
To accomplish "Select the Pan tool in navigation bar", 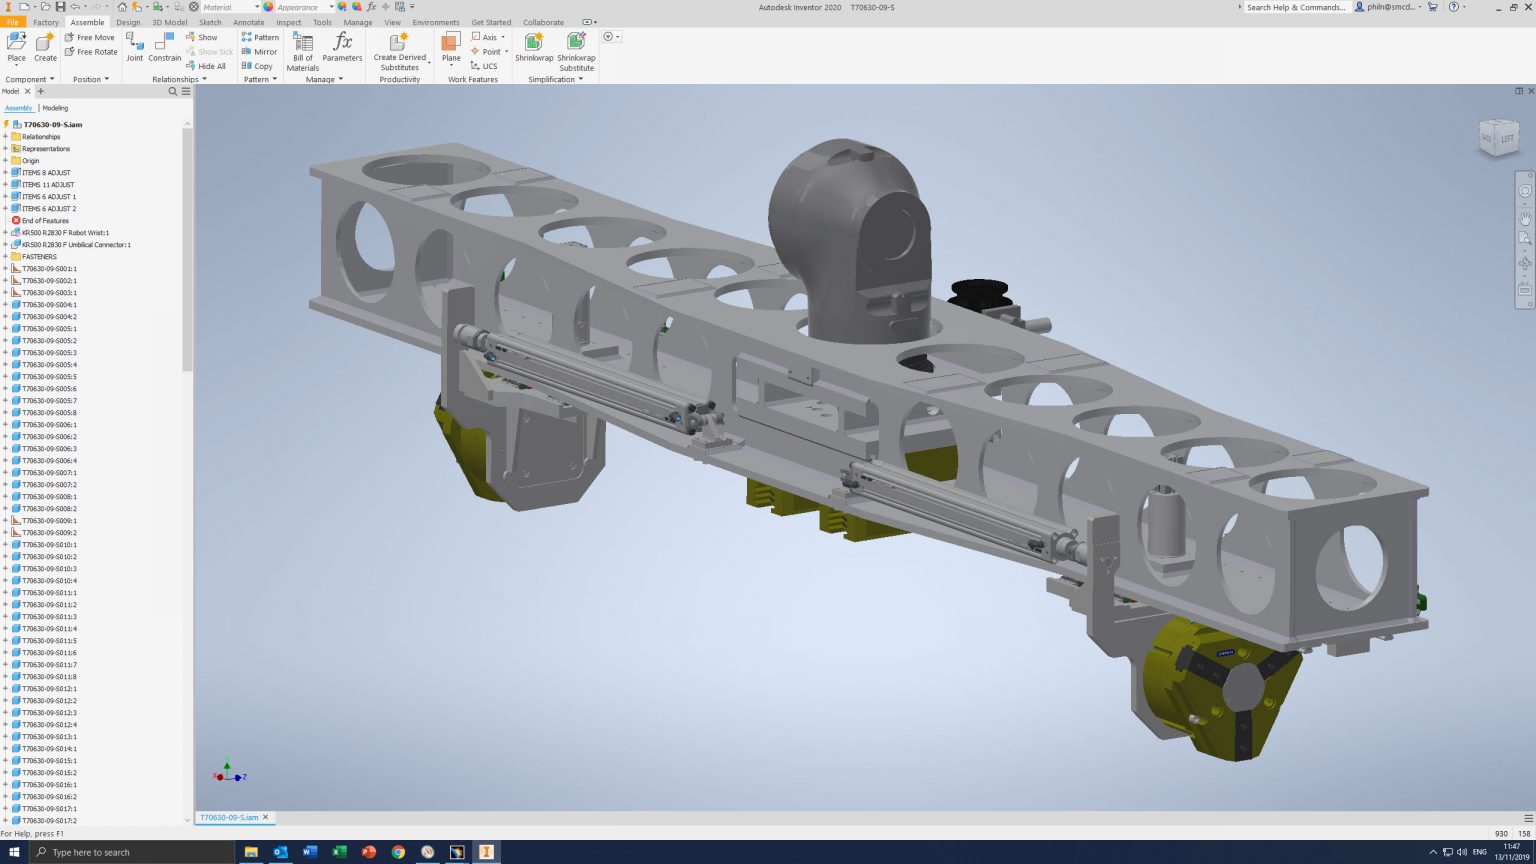I will tap(1525, 217).
